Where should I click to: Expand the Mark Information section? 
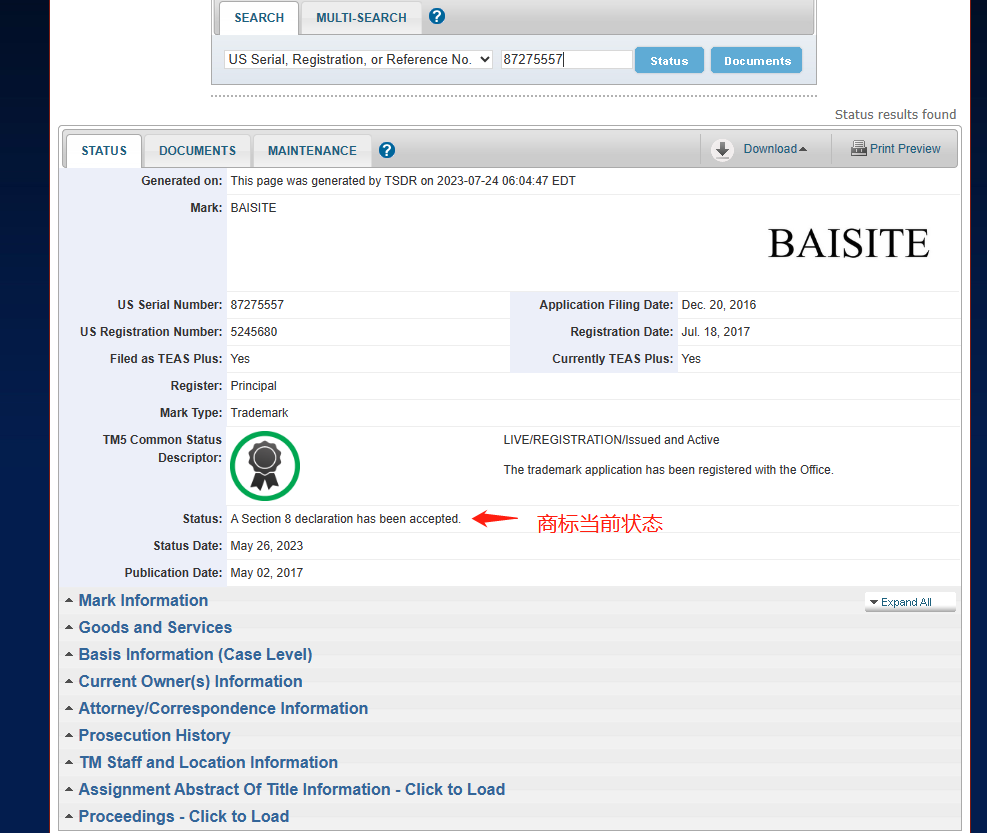[143, 600]
